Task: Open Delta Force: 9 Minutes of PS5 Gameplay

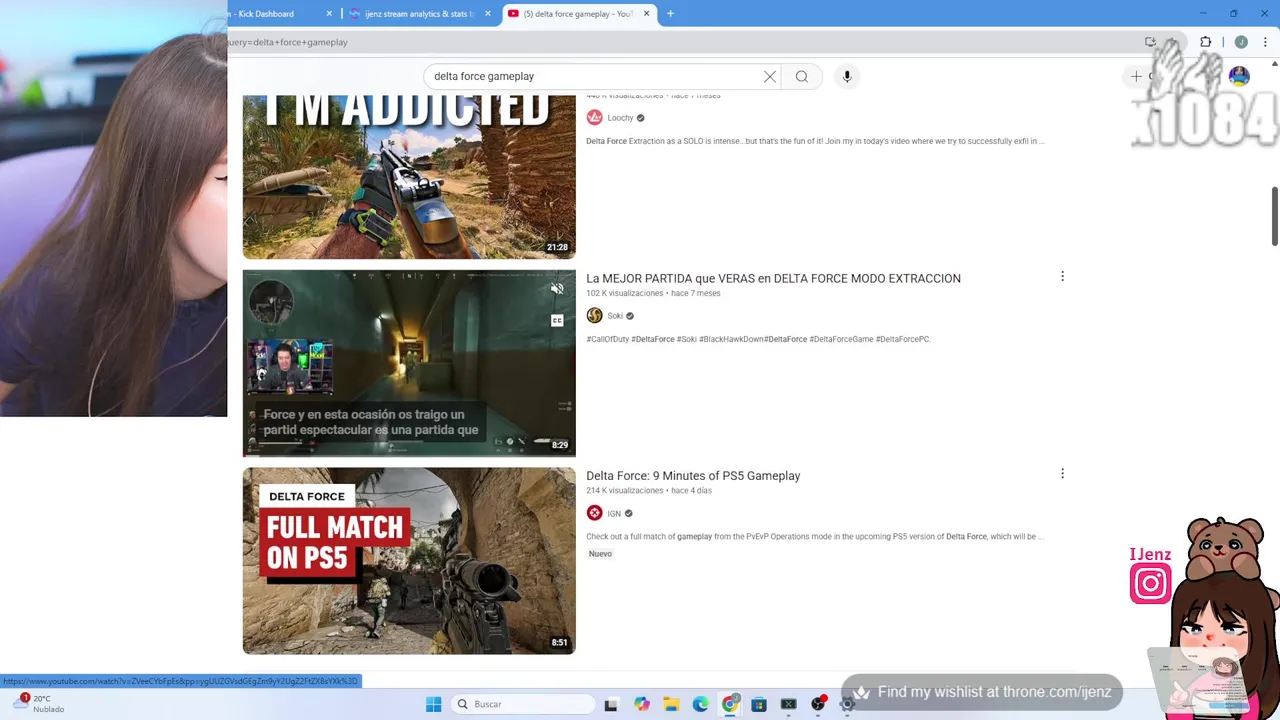Action: pyautogui.click(x=693, y=476)
